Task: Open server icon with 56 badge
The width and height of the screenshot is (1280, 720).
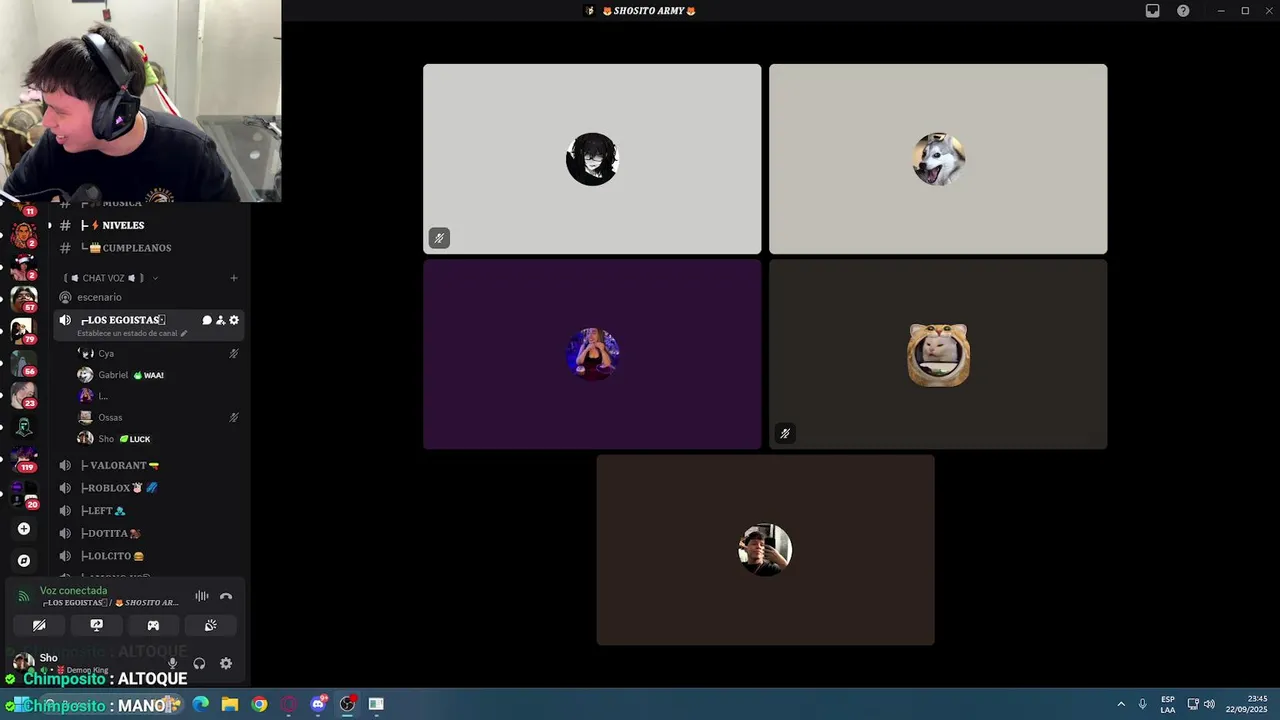Action: click(24, 362)
